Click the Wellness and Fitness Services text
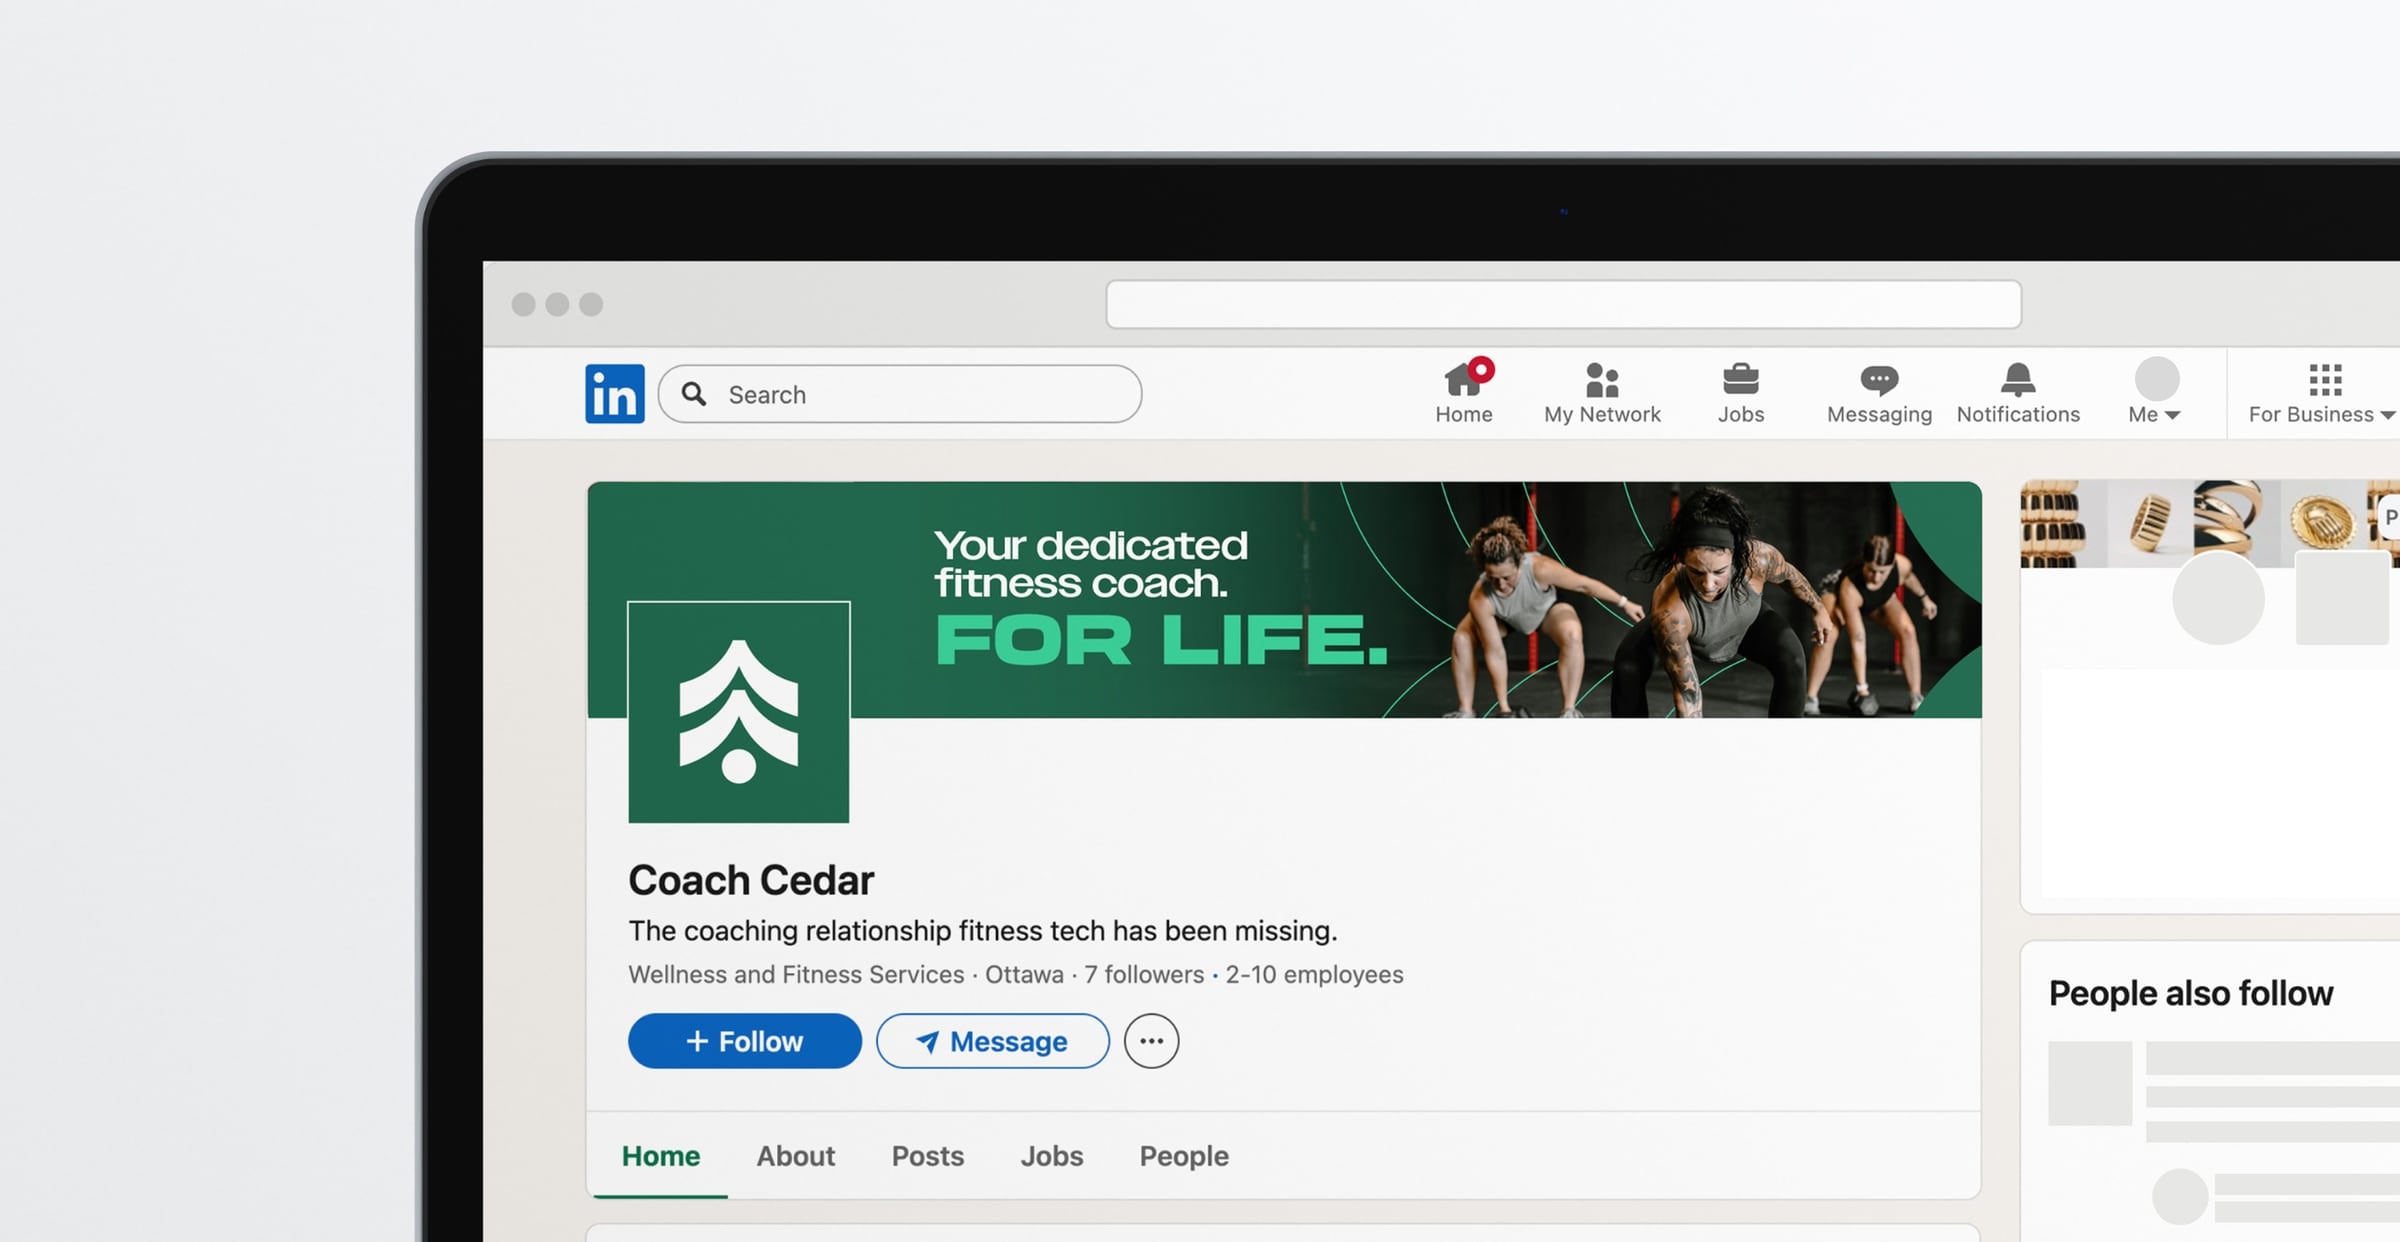 click(796, 975)
